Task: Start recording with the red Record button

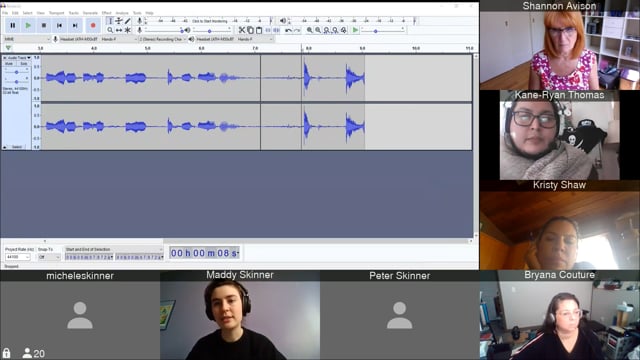Action: point(93,25)
